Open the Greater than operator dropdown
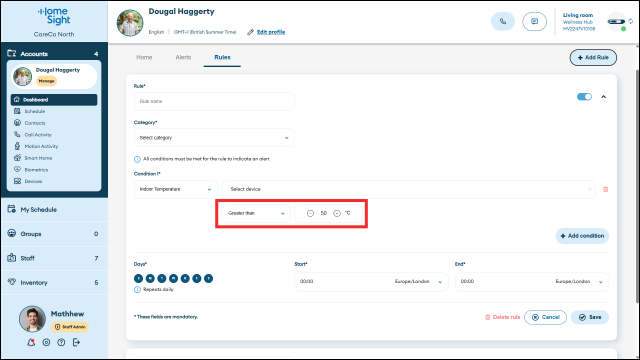 point(256,213)
